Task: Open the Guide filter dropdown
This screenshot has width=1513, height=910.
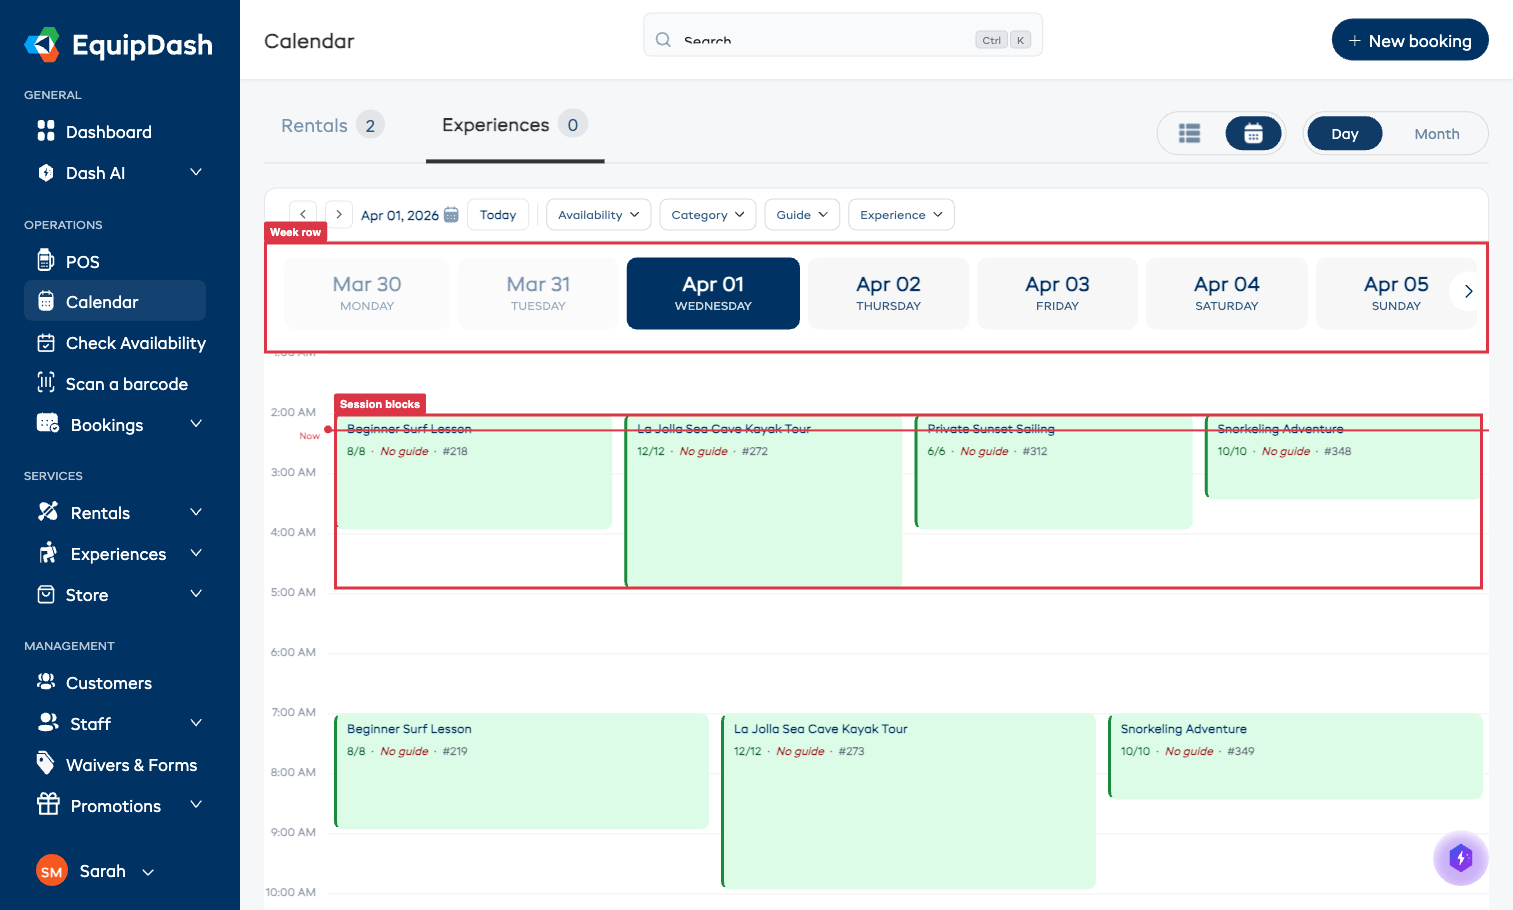Action: [801, 214]
